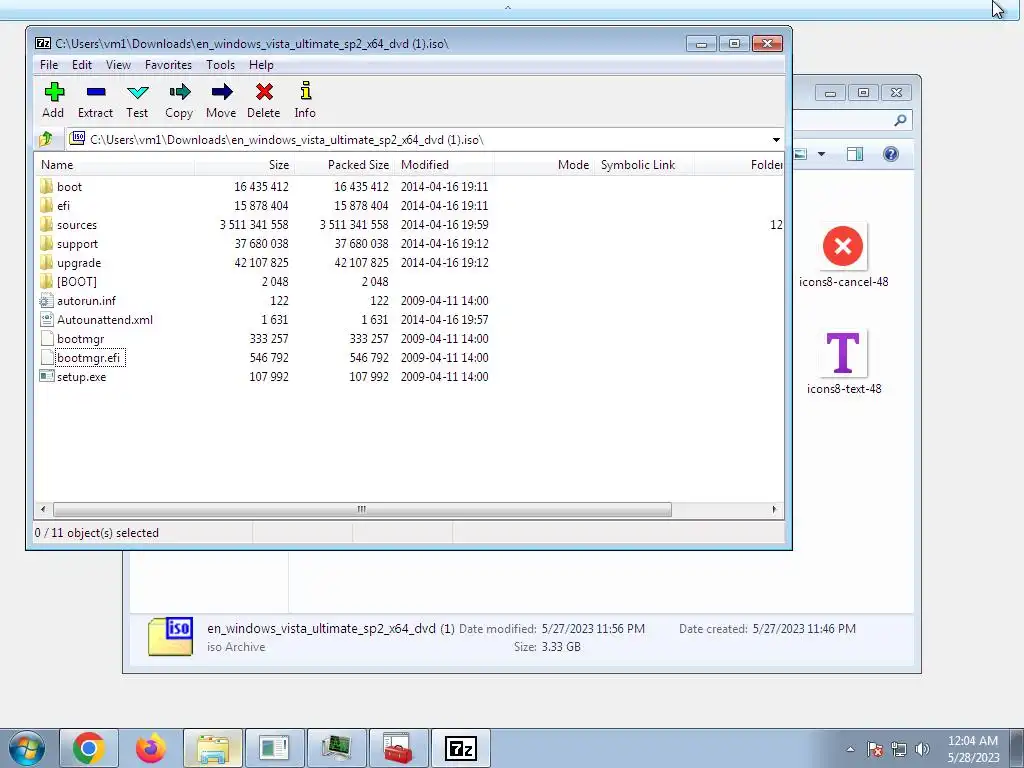The height and width of the screenshot is (768, 1024).
Task: Go up one folder level icon
Action: point(46,139)
